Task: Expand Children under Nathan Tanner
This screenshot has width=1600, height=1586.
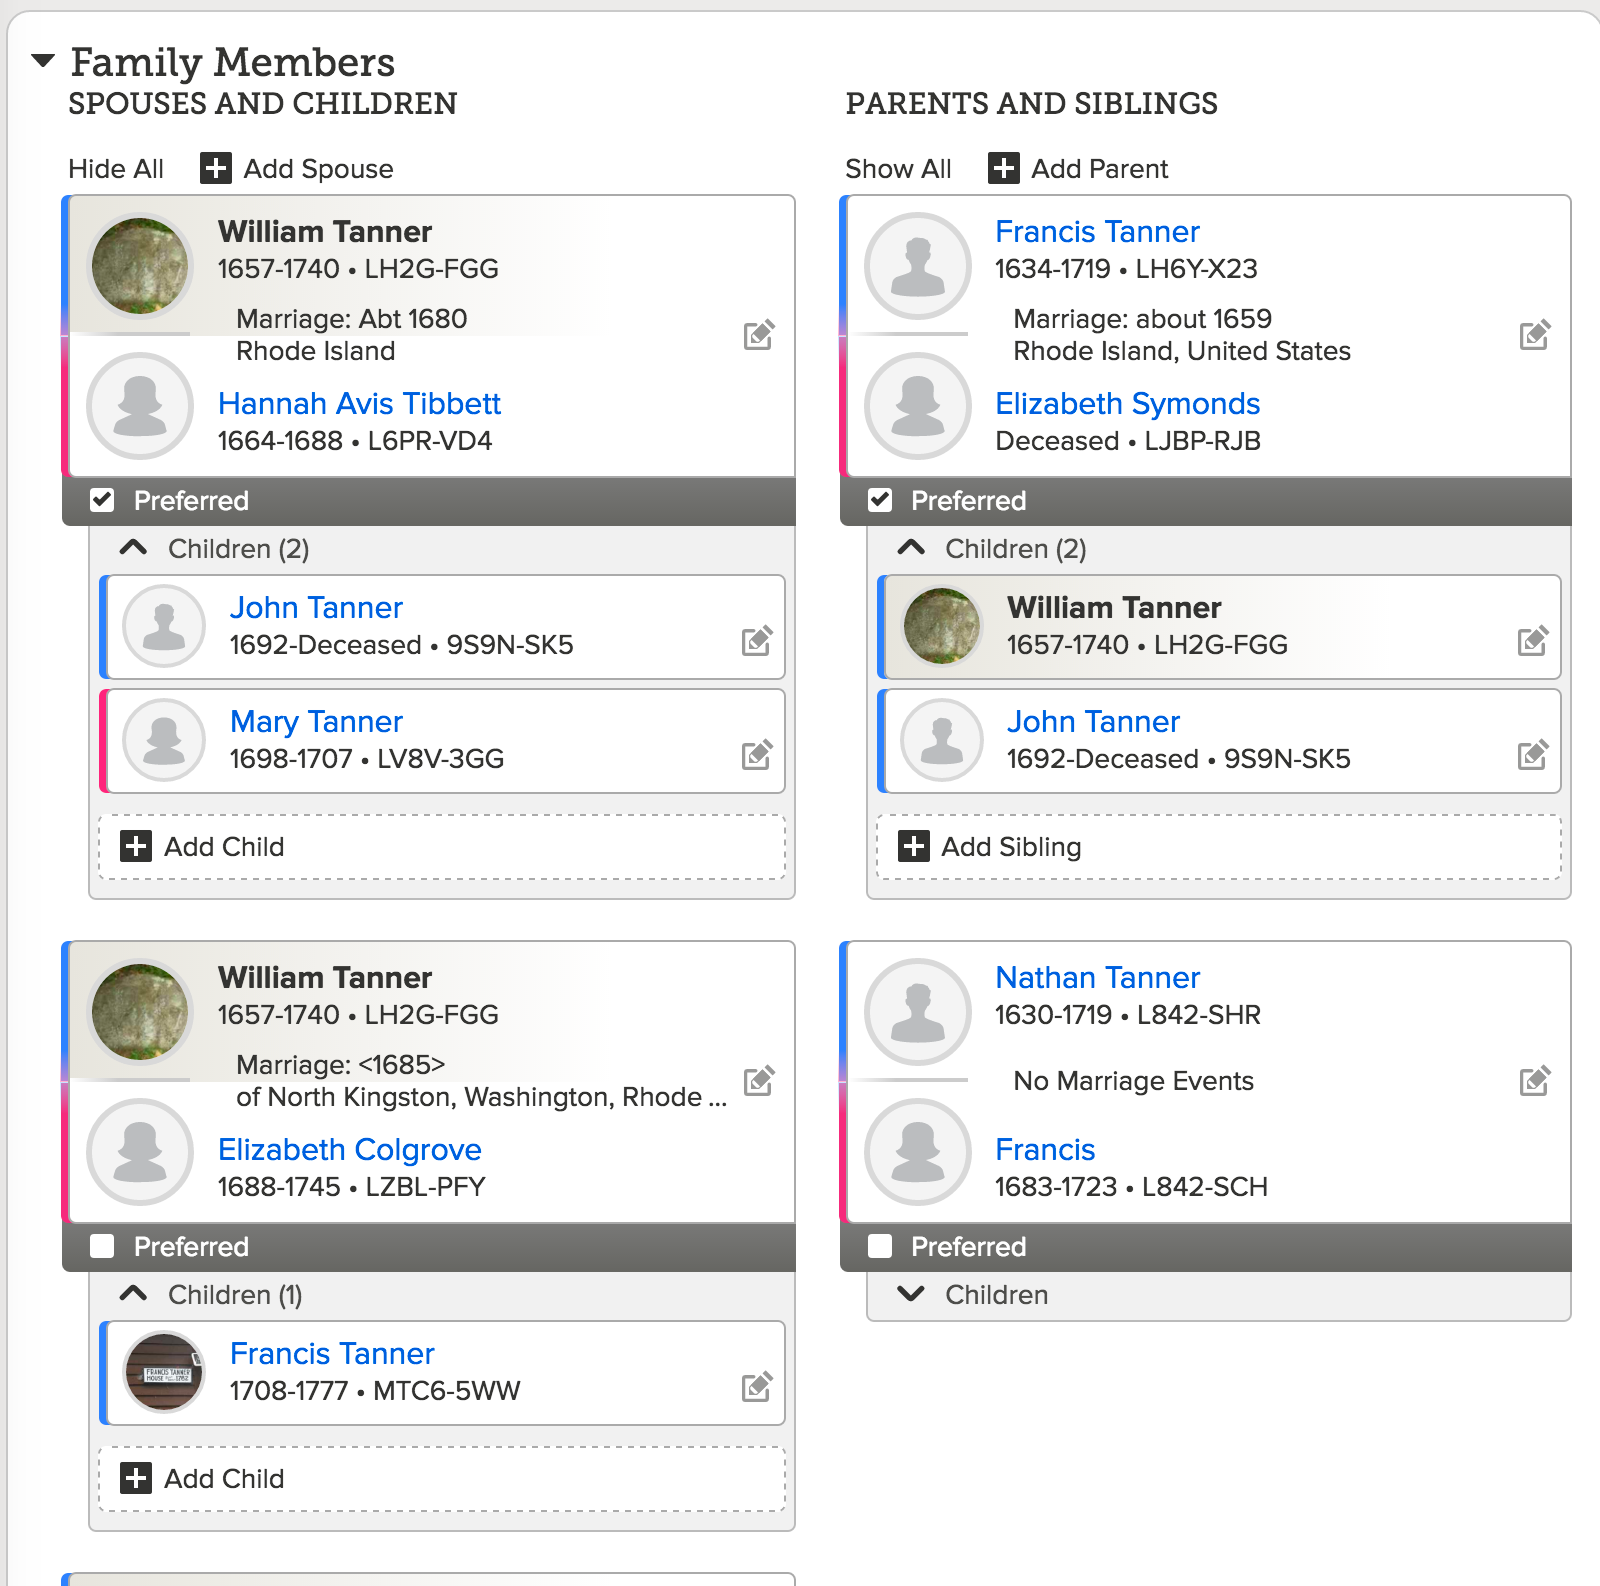Action: [911, 1294]
